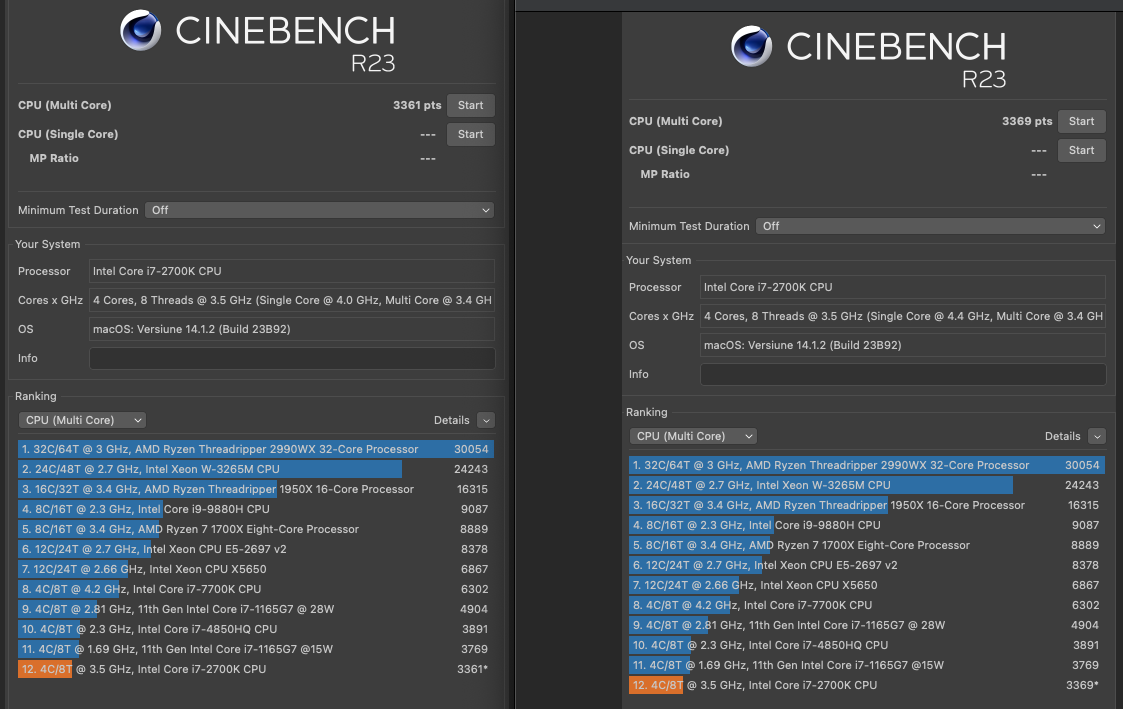Select Threadripper 1950X ranking row in left window
Screen dimensions: 1123x709
[256, 489]
